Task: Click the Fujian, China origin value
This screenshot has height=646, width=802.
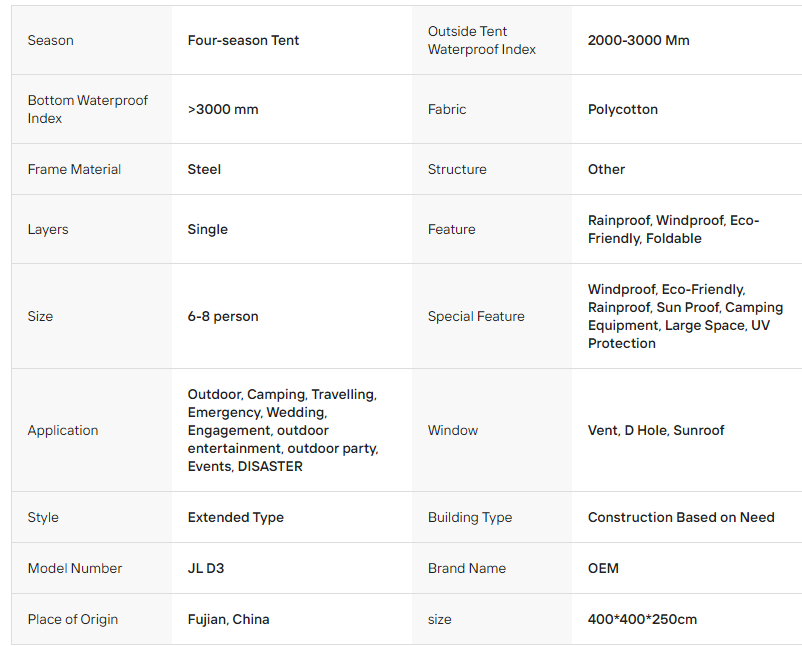Action: click(x=228, y=620)
